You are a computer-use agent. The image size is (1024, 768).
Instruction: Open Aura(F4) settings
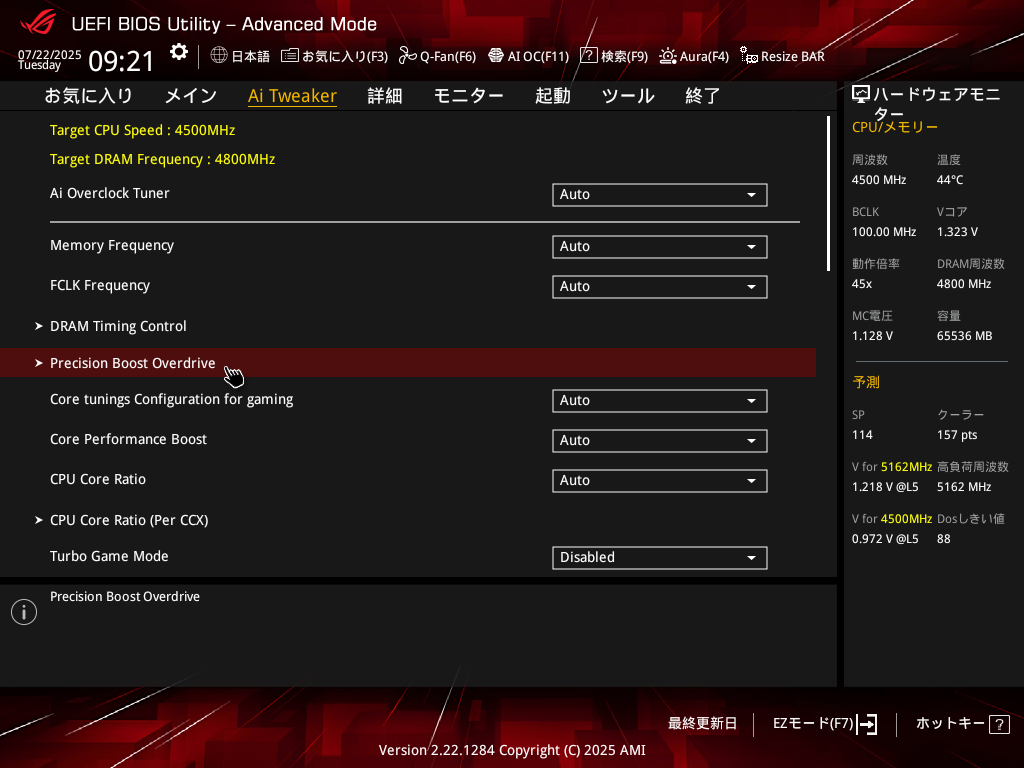694,56
